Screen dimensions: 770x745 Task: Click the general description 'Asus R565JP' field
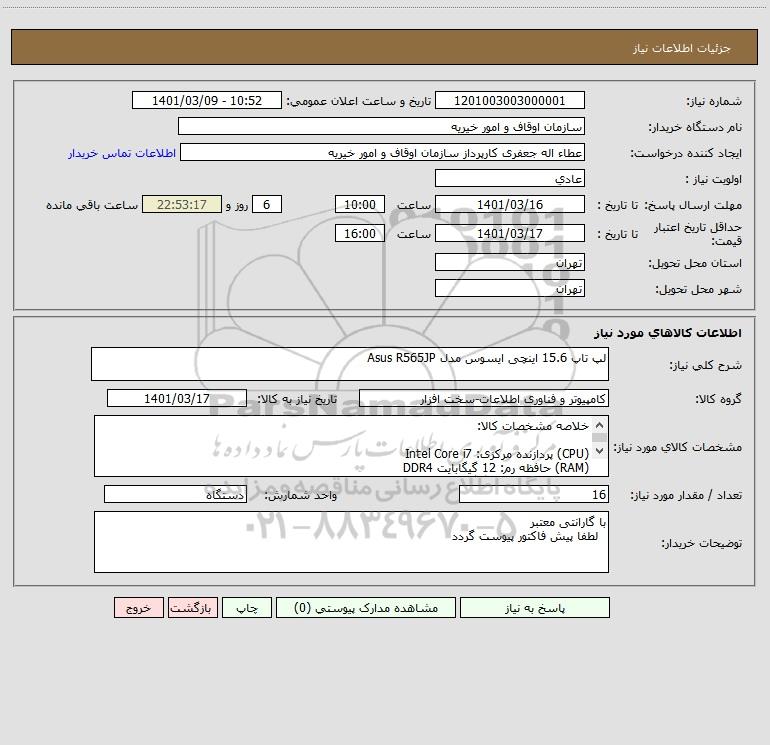click(x=350, y=364)
